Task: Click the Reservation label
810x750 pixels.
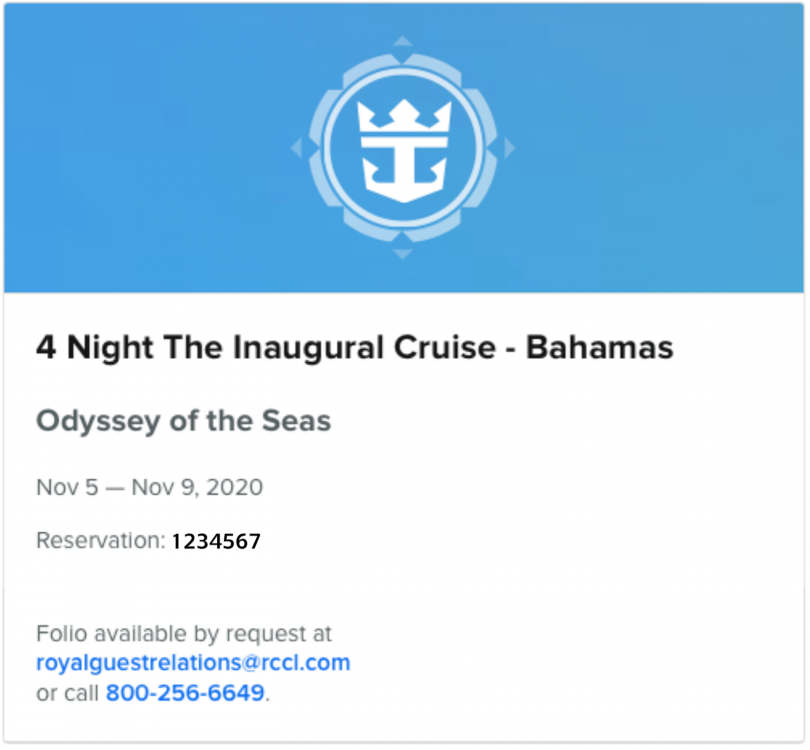Action: coord(100,541)
